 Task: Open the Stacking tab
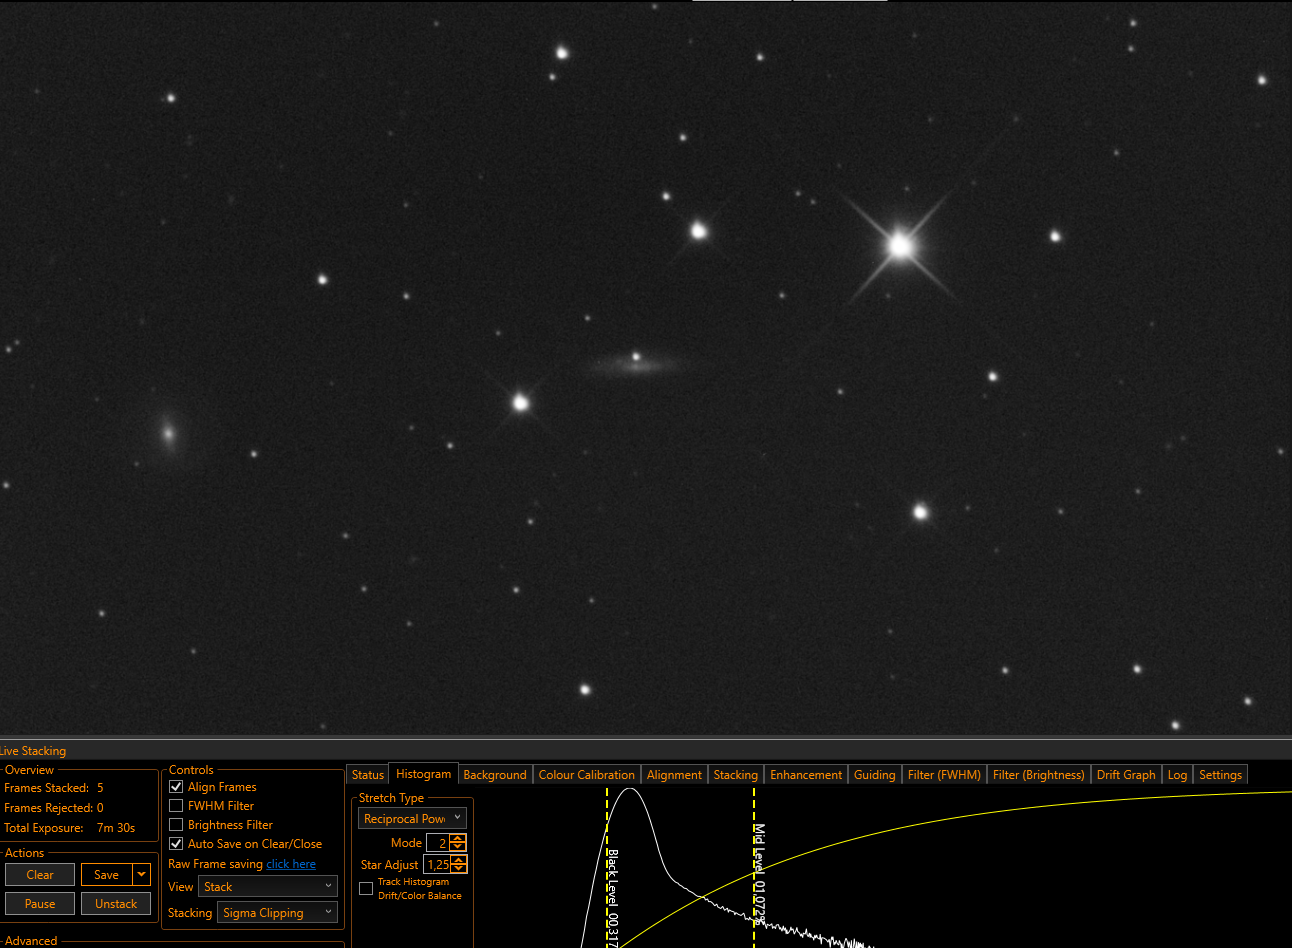click(x=736, y=775)
